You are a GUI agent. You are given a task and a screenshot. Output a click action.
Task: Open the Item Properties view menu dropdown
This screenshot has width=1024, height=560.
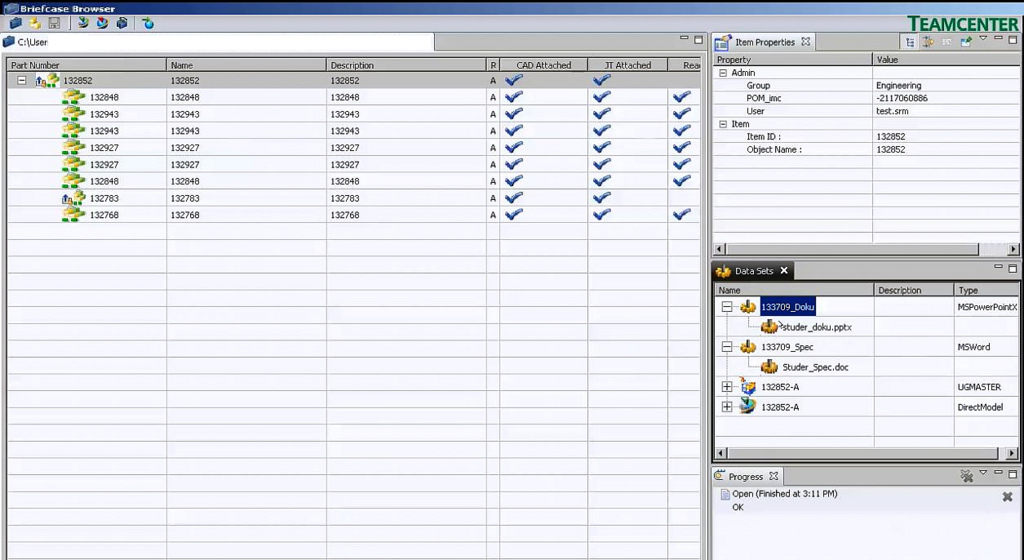click(x=984, y=39)
